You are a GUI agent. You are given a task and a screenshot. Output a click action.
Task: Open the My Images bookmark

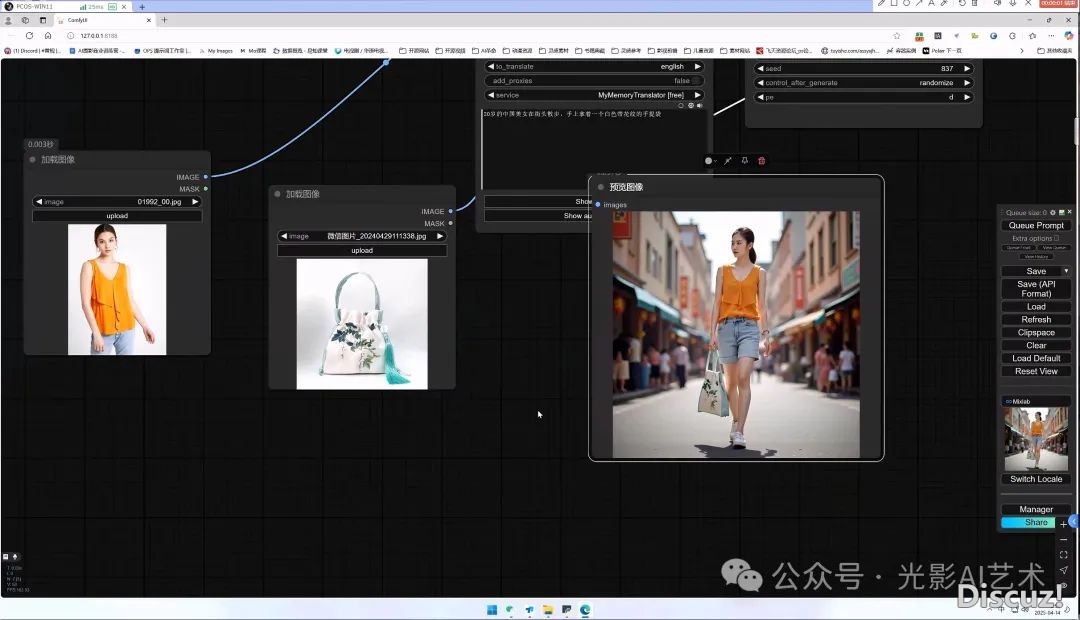[216, 50]
